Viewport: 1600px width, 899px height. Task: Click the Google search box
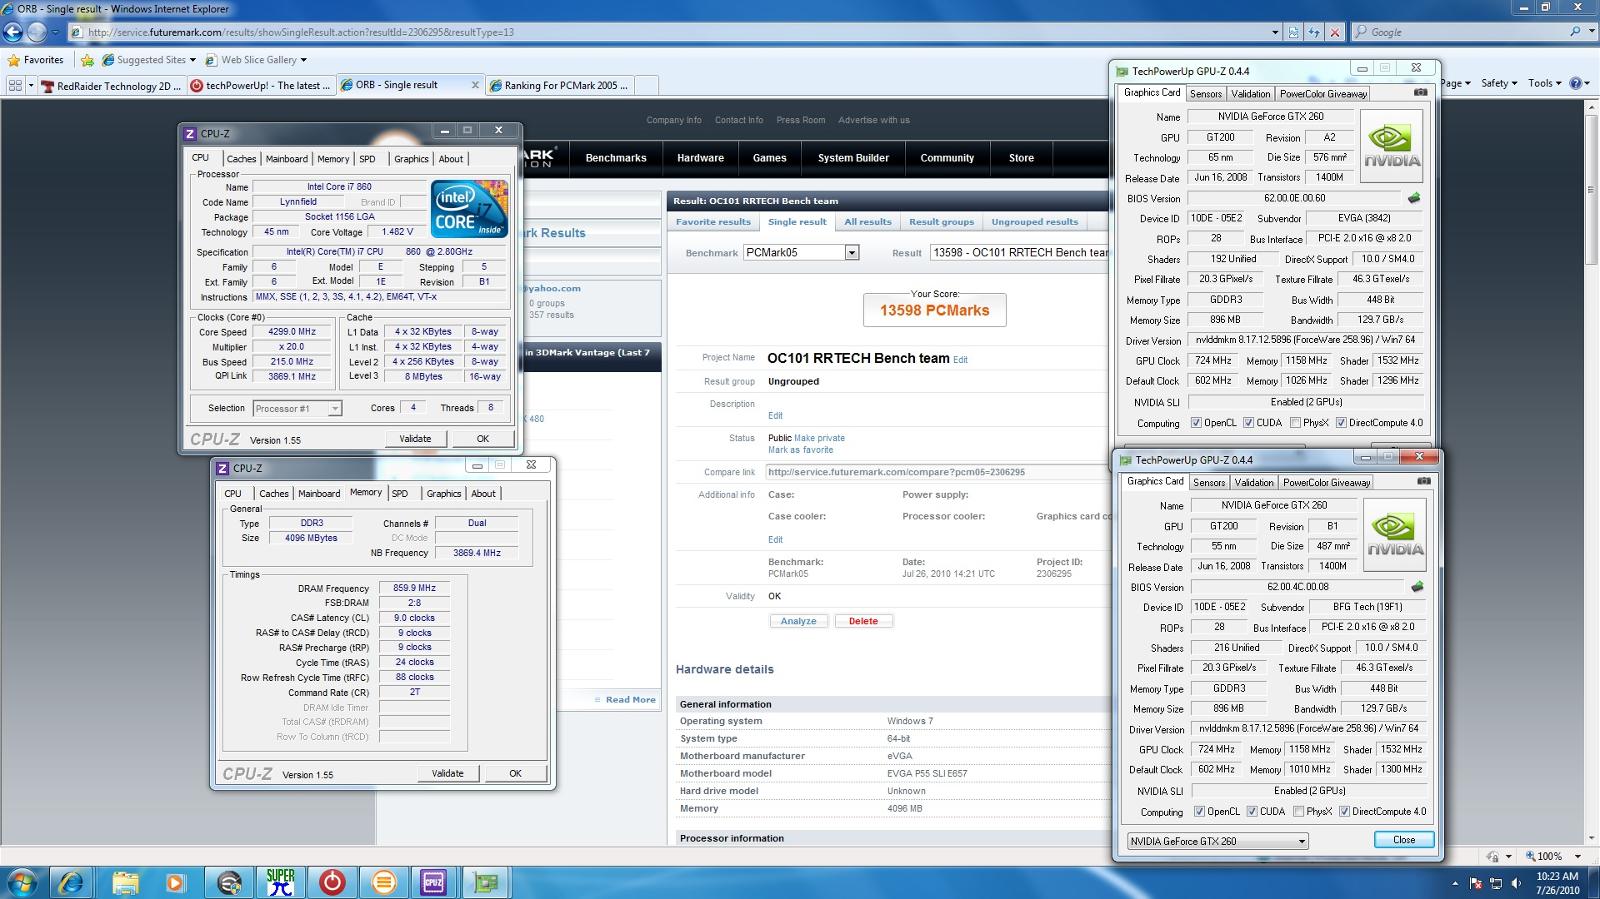pyautogui.click(x=1460, y=32)
